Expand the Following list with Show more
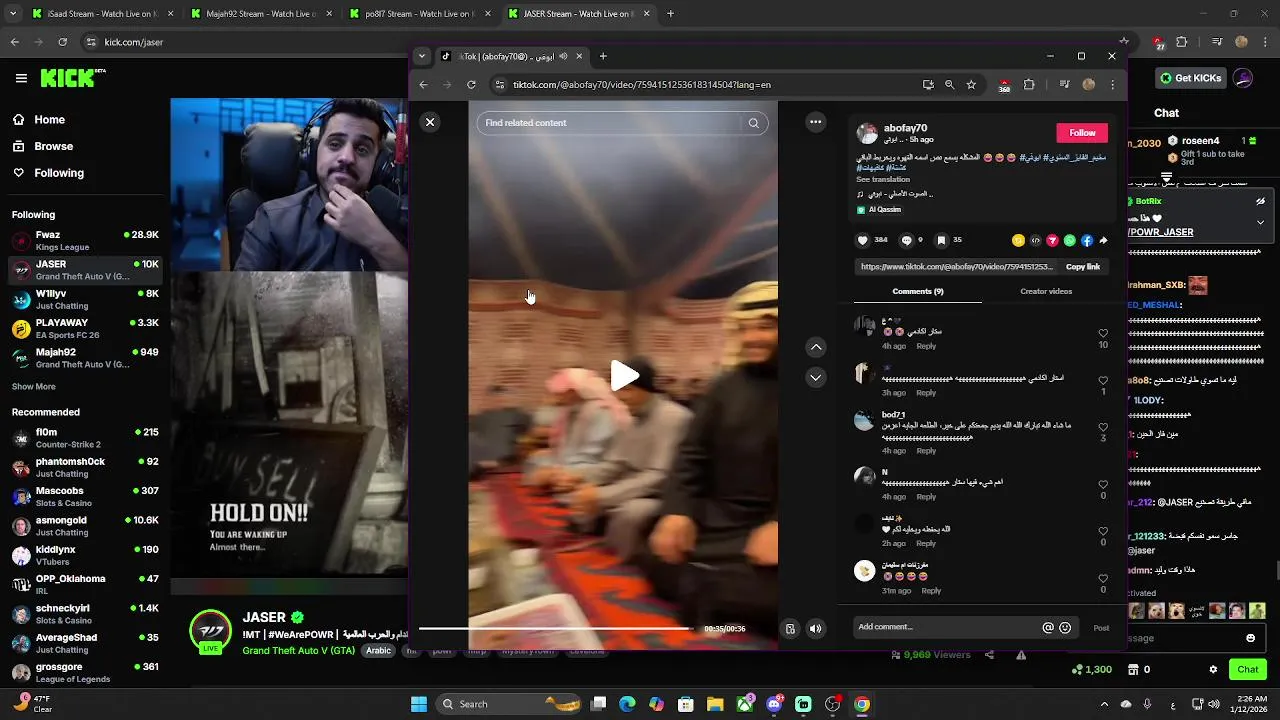 coord(34,387)
